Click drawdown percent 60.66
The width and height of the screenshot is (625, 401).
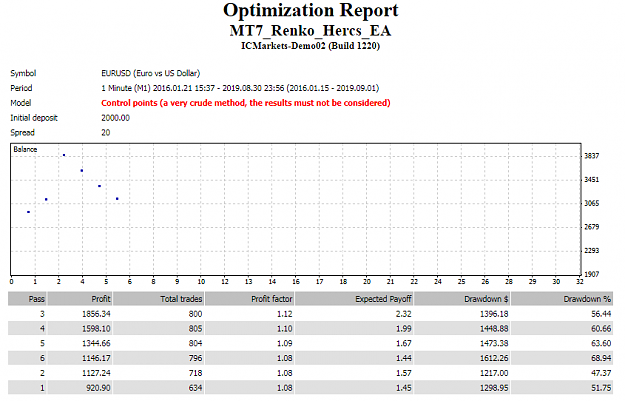(x=601, y=329)
